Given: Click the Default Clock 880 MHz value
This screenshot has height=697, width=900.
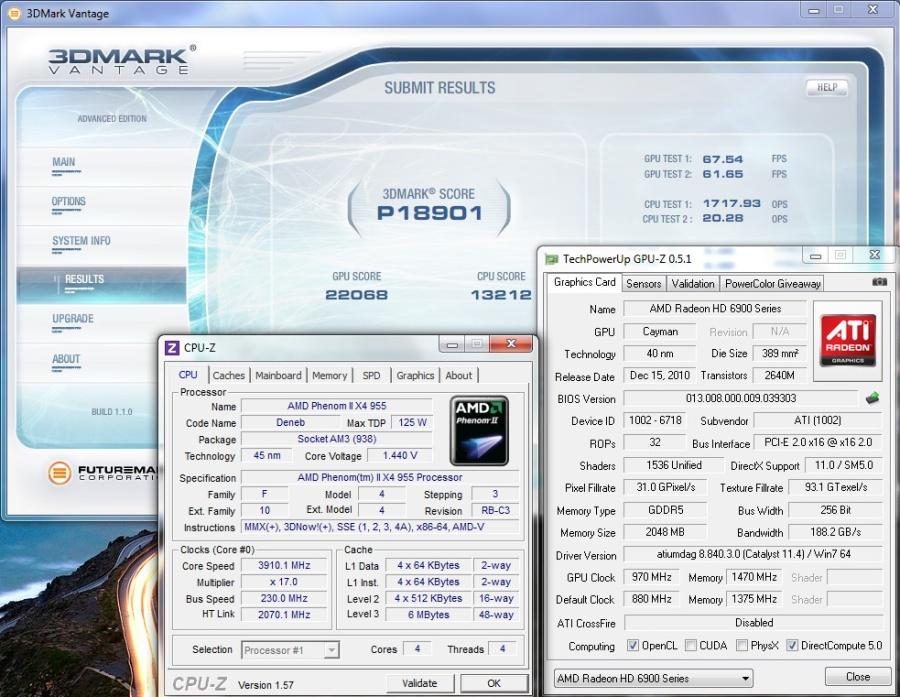Looking at the screenshot, I should tap(651, 599).
